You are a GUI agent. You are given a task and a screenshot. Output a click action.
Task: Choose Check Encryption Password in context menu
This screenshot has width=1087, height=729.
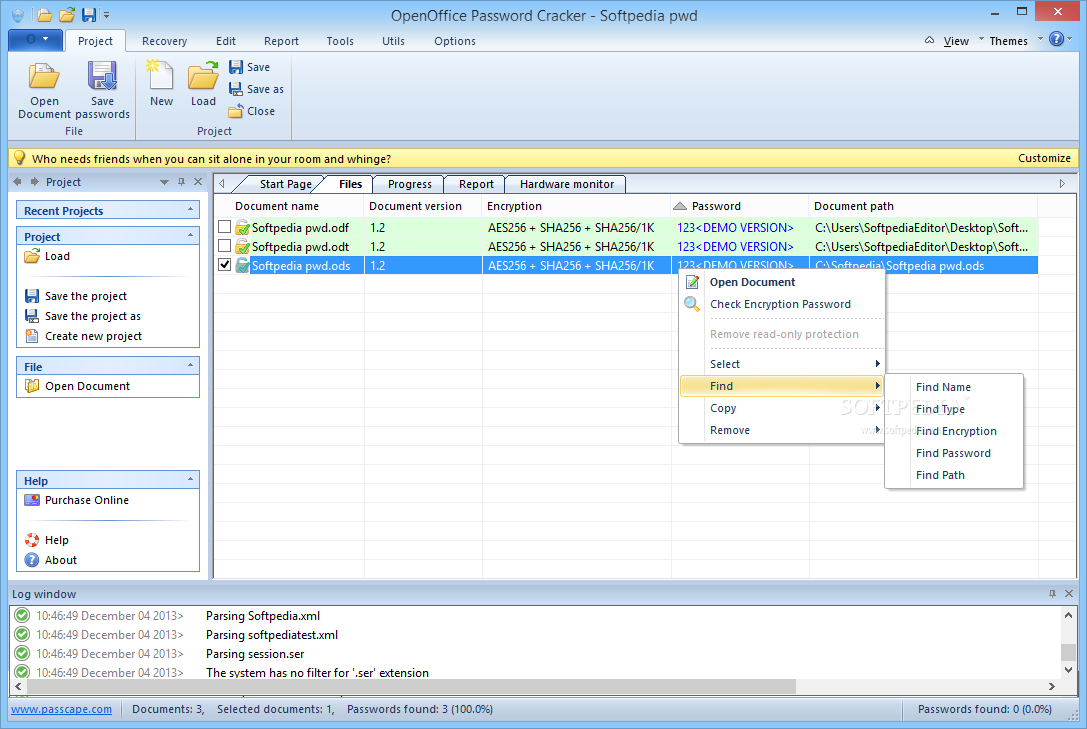coord(780,304)
